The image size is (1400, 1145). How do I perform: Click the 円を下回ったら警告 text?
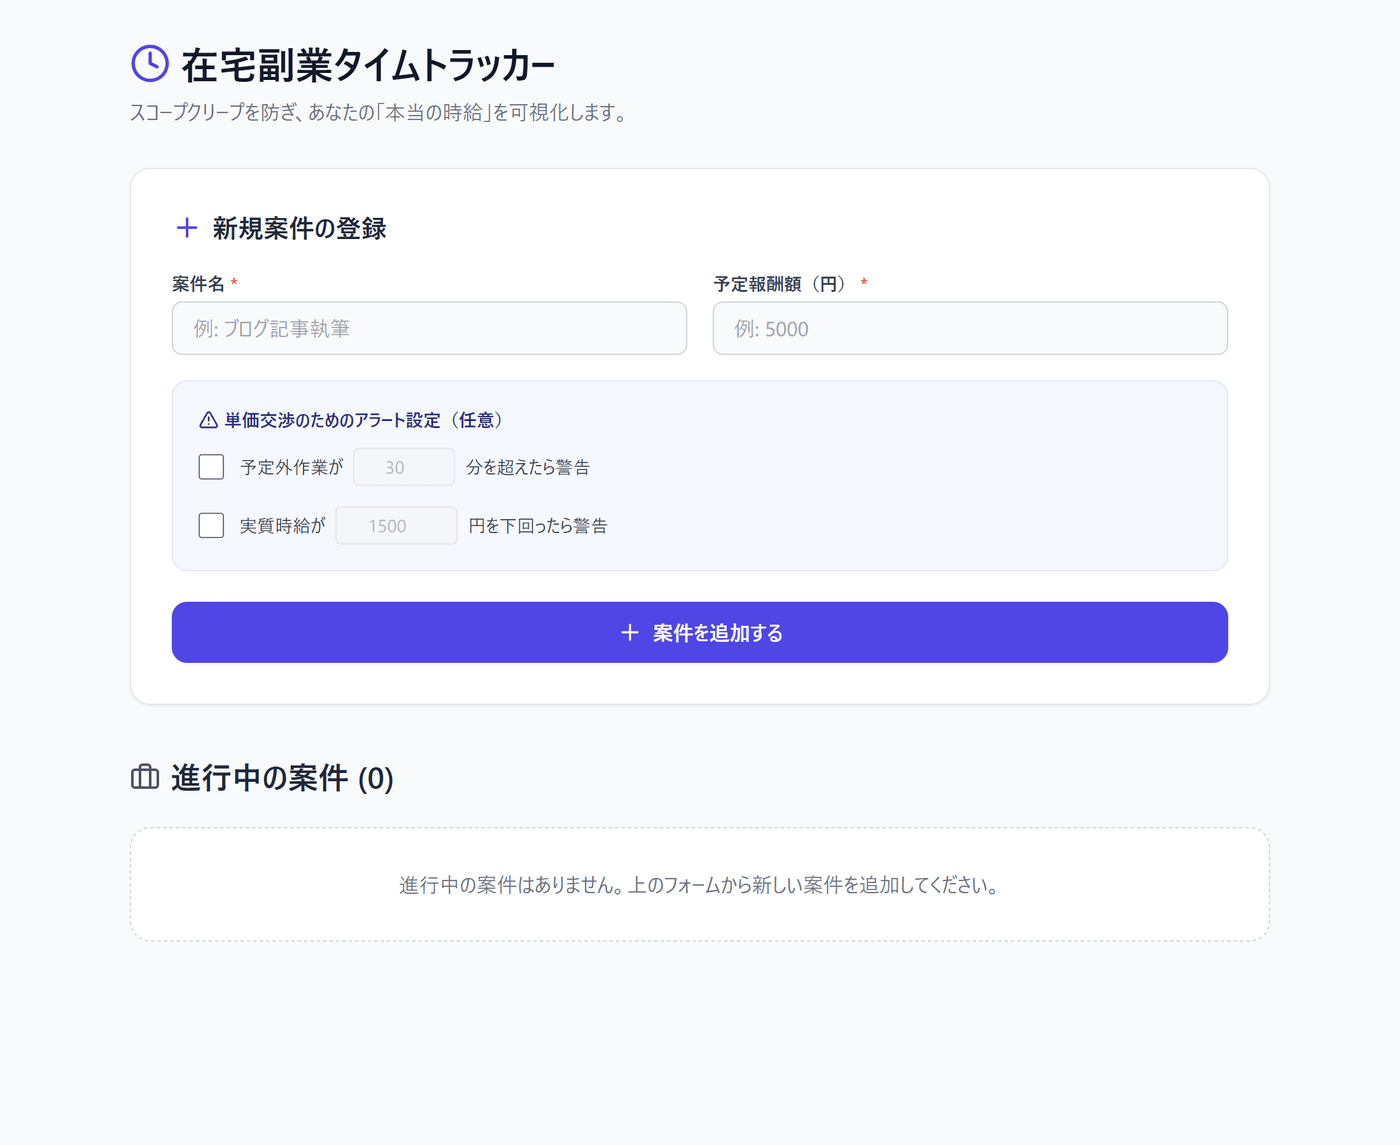[538, 526]
